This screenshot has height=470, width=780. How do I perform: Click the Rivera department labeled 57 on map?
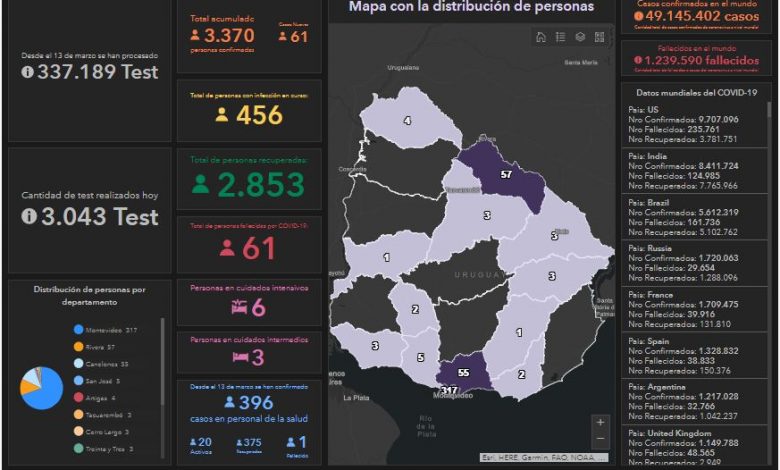tap(506, 176)
